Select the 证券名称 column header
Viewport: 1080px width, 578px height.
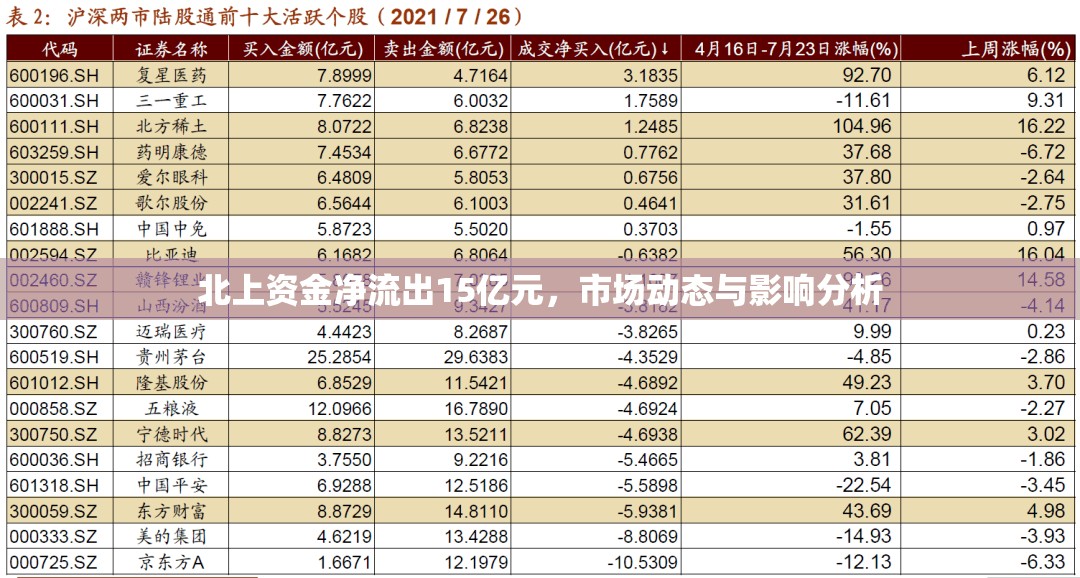(x=171, y=49)
